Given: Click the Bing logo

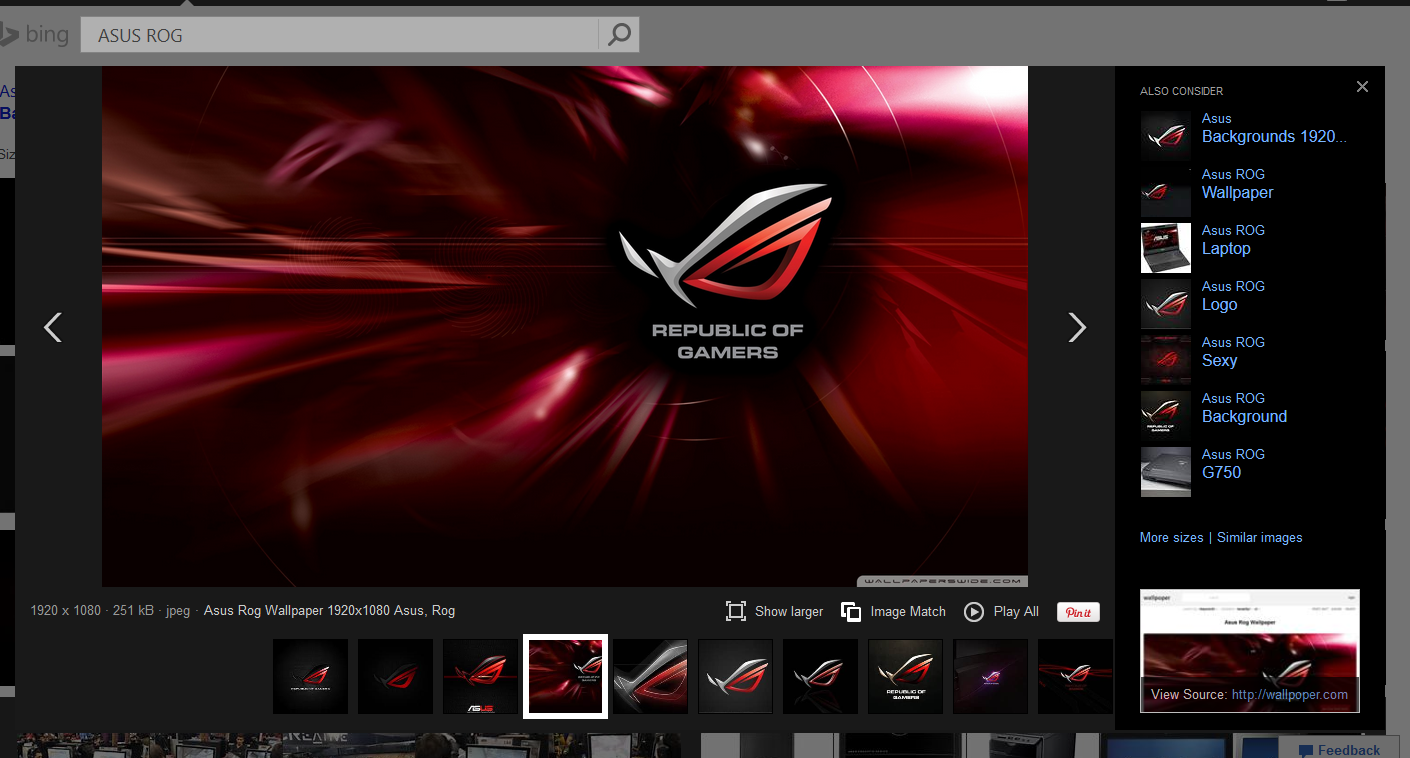Looking at the screenshot, I should point(35,35).
